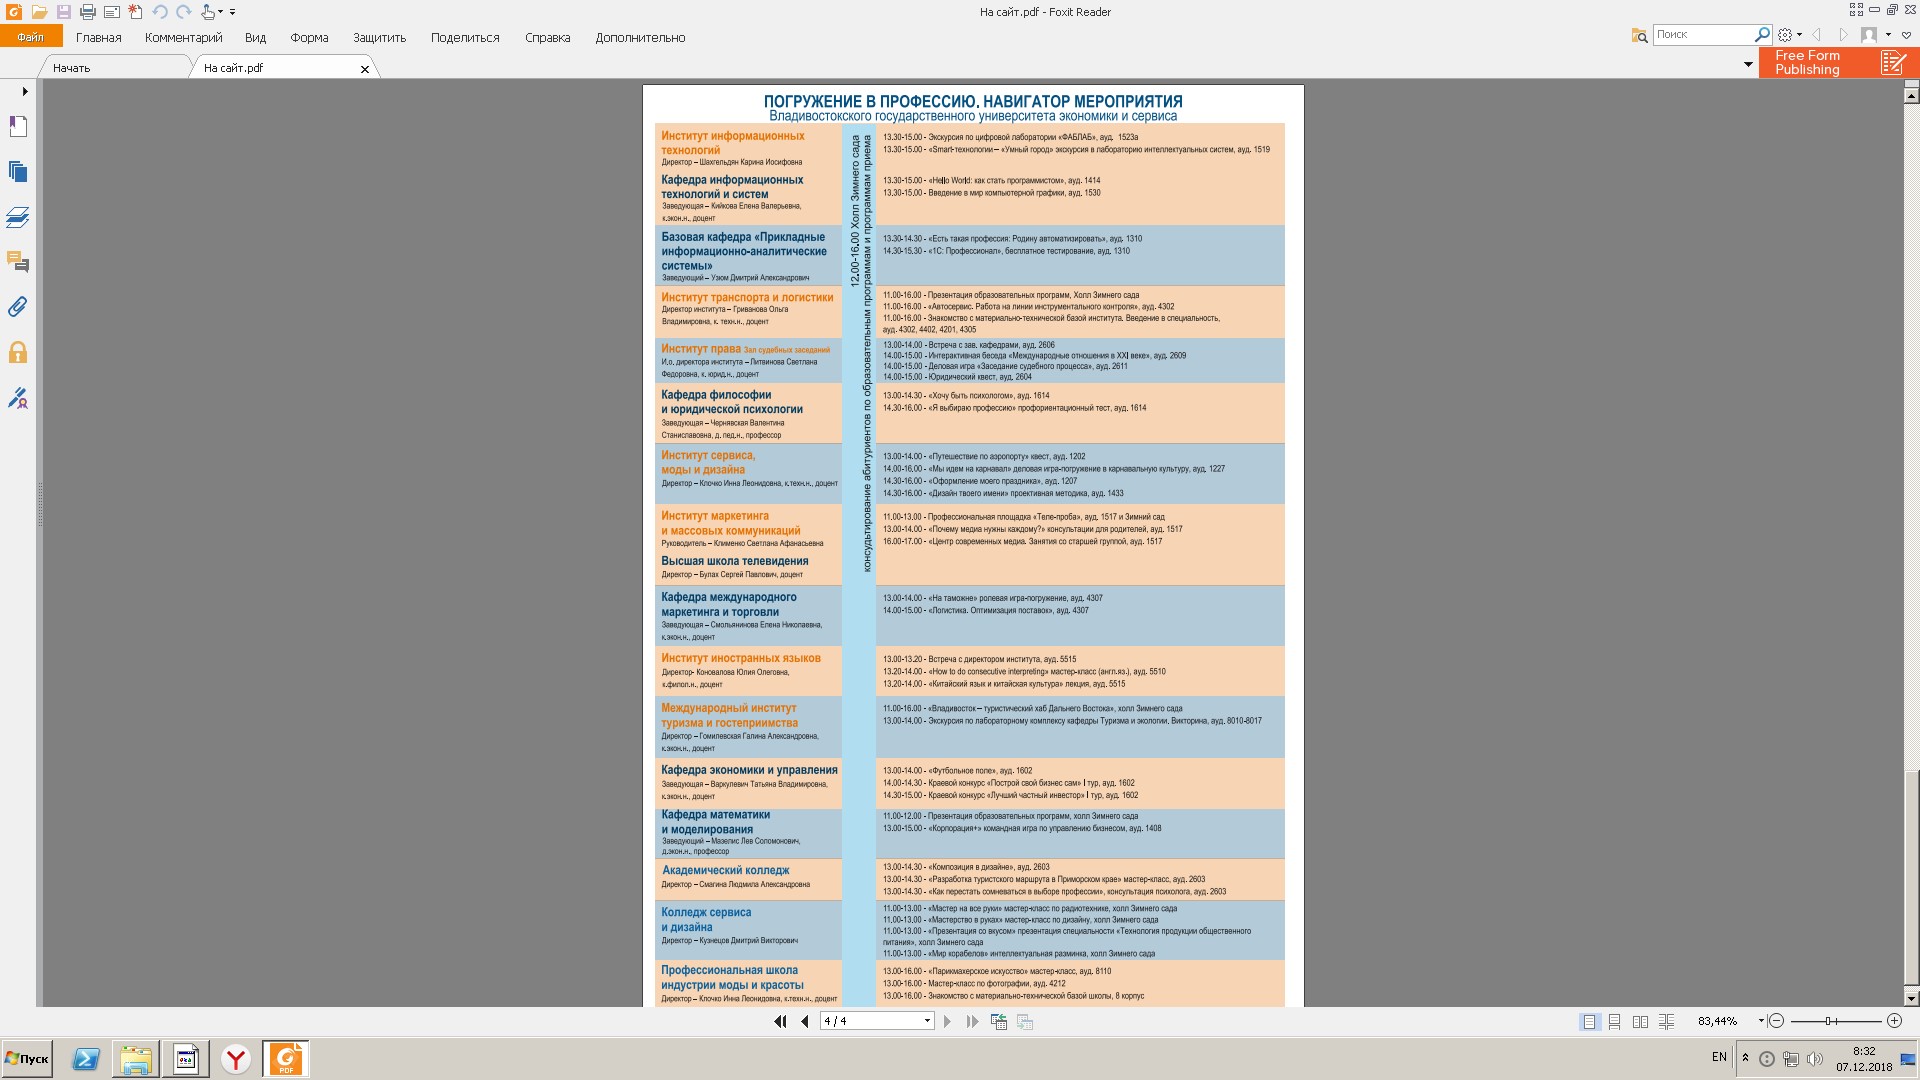Open the page number dropdown
This screenshot has width=1920, height=1080.
(927, 1021)
